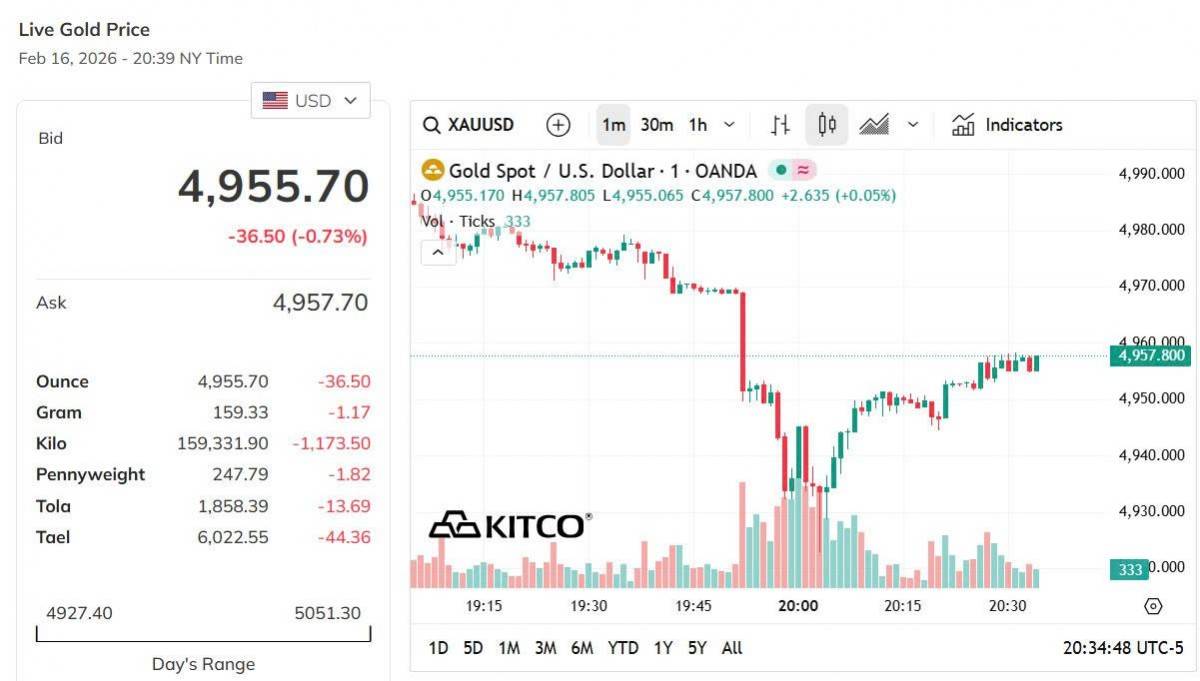This screenshot has width=1200, height=681.
Task: Switch to the 30m interval
Action: point(657,125)
